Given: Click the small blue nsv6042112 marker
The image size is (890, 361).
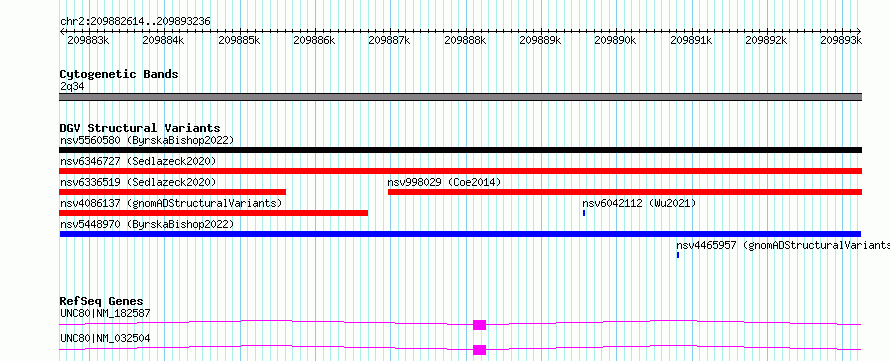Looking at the screenshot, I should click(584, 213).
